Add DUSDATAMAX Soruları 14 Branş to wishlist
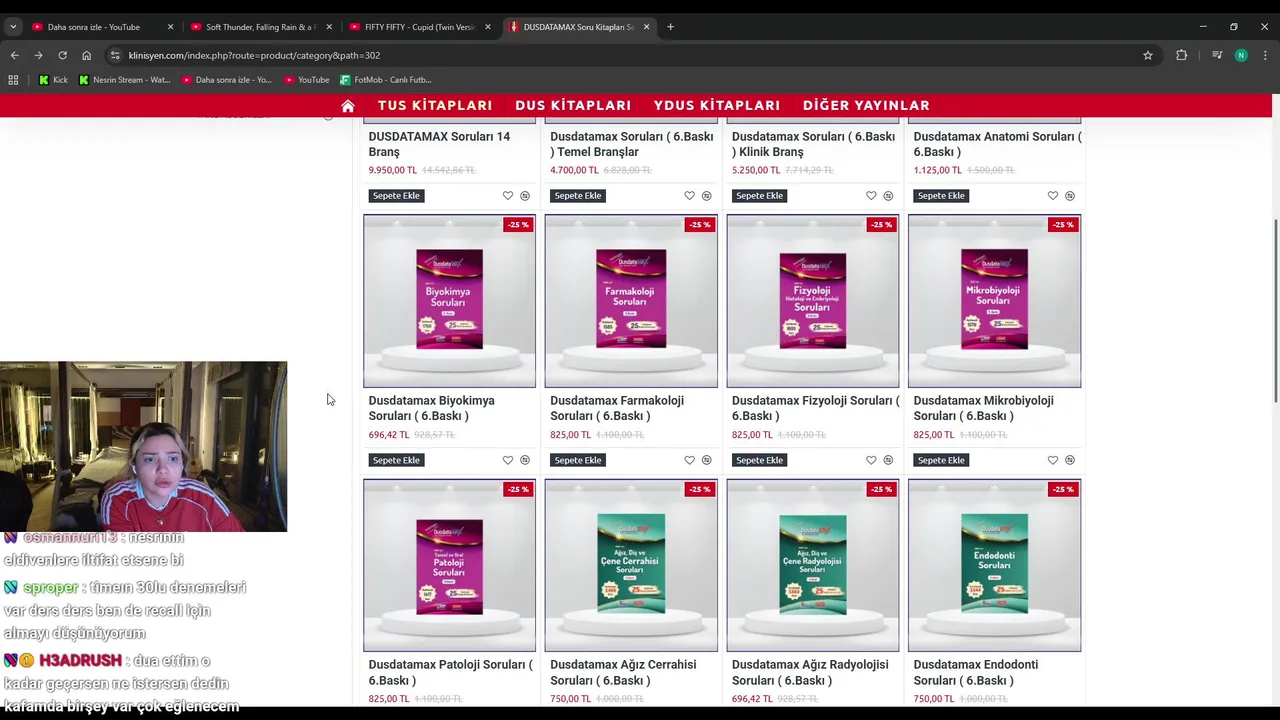The height and width of the screenshot is (720, 1280). tap(508, 196)
